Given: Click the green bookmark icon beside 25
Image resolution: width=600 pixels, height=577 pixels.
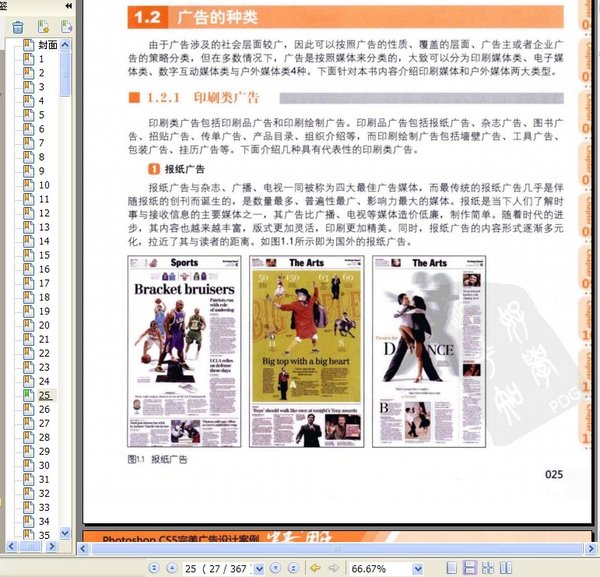Looking at the screenshot, I should coord(29,395).
